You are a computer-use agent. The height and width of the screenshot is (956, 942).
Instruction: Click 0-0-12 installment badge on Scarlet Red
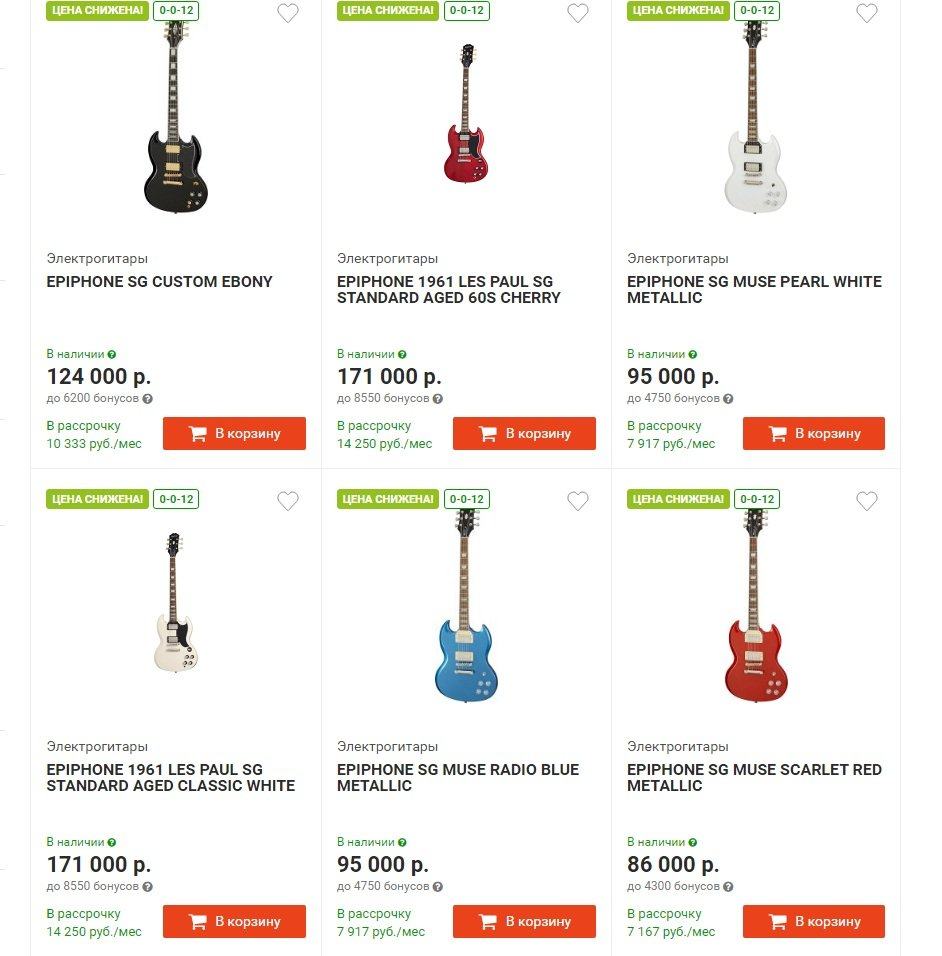click(757, 499)
